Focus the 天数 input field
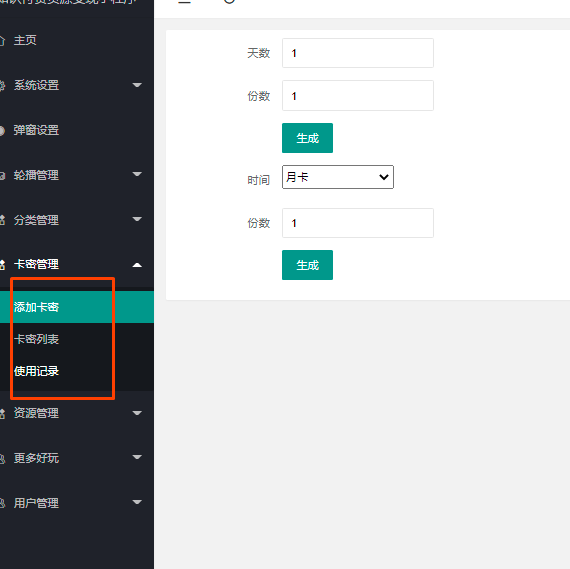Image resolution: width=570 pixels, height=569 pixels. pos(358,53)
